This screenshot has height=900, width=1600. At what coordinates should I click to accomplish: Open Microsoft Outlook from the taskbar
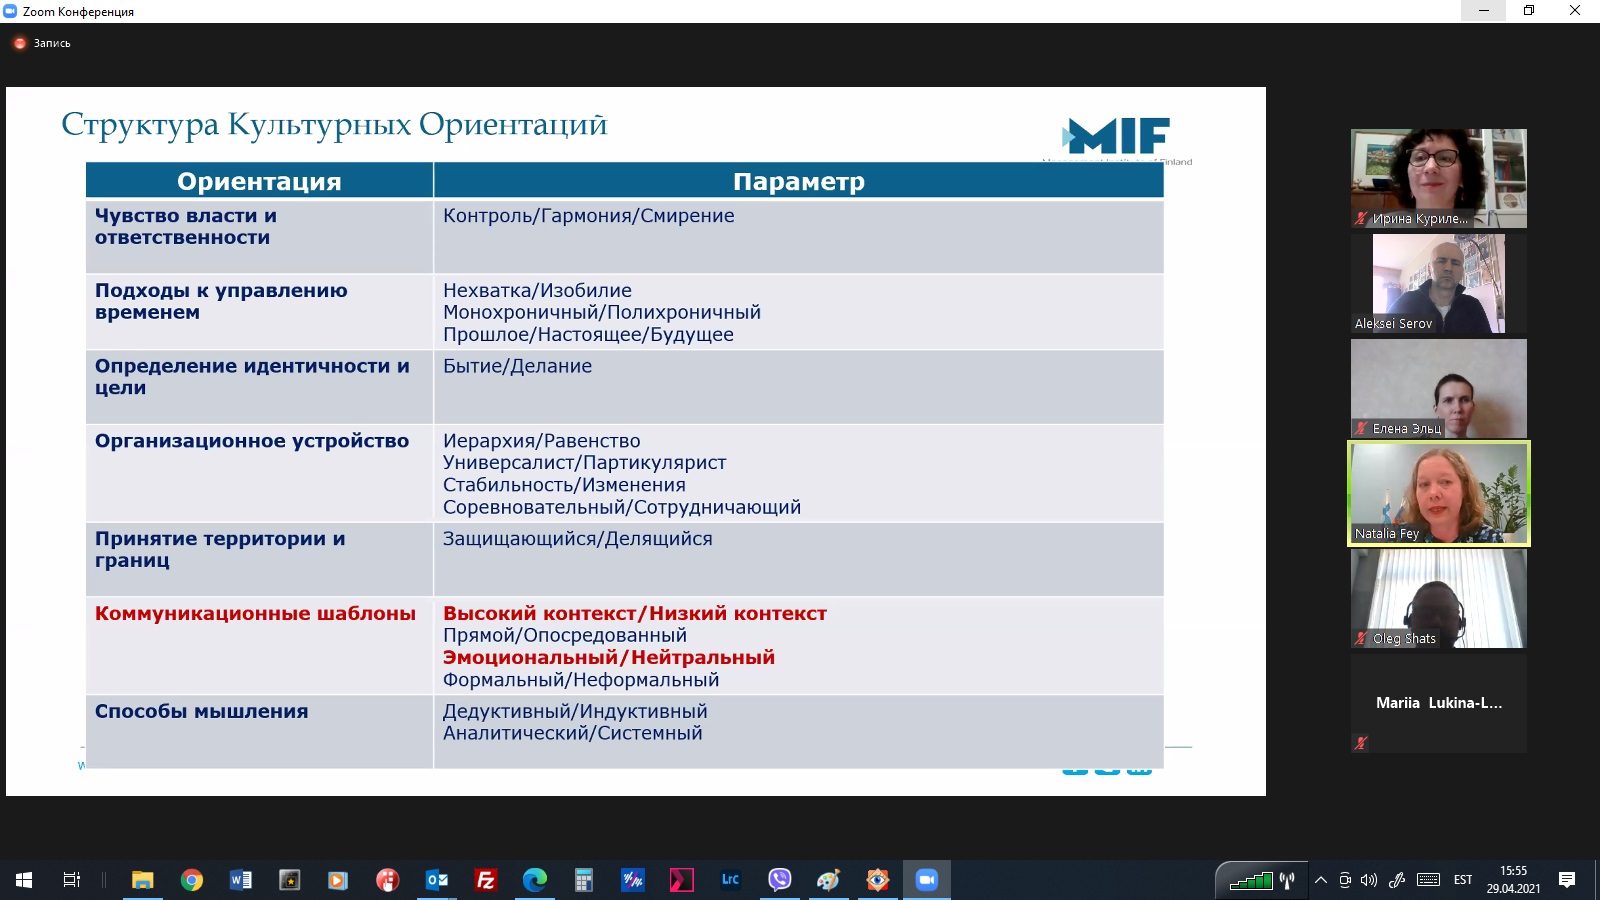coord(437,880)
